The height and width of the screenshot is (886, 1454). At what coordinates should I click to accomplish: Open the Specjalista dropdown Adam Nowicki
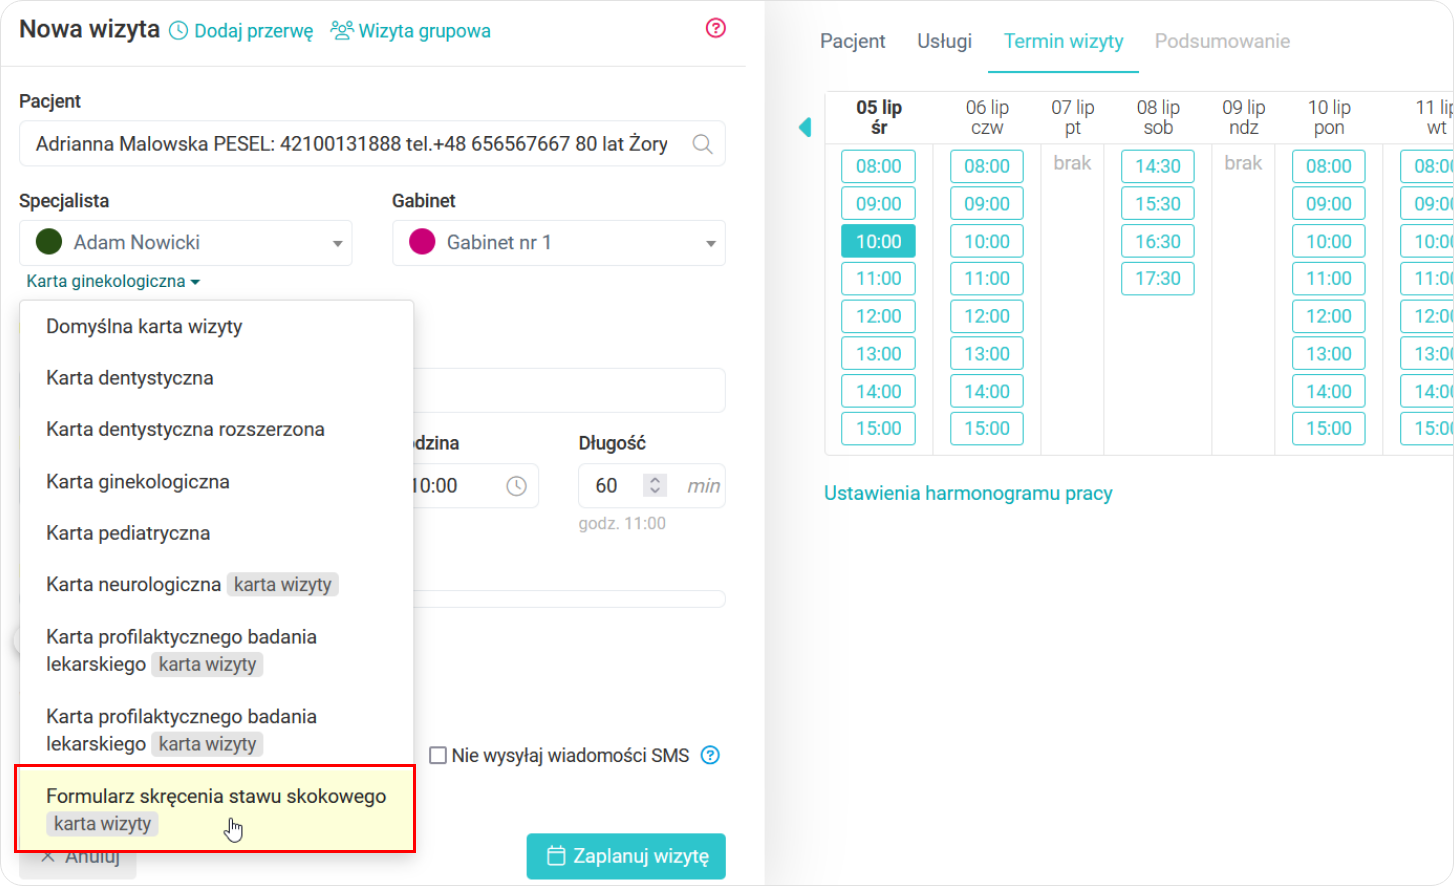[x=186, y=243]
